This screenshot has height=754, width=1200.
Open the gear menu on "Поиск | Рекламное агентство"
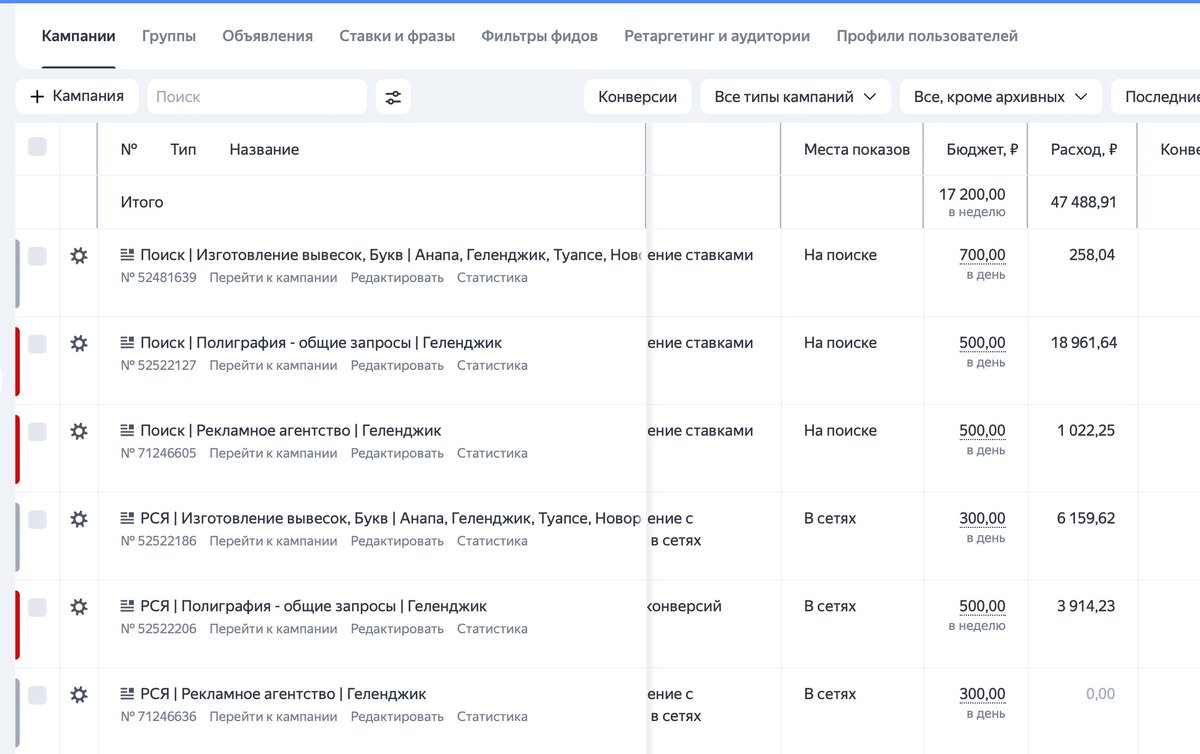[x=79, y=431]
